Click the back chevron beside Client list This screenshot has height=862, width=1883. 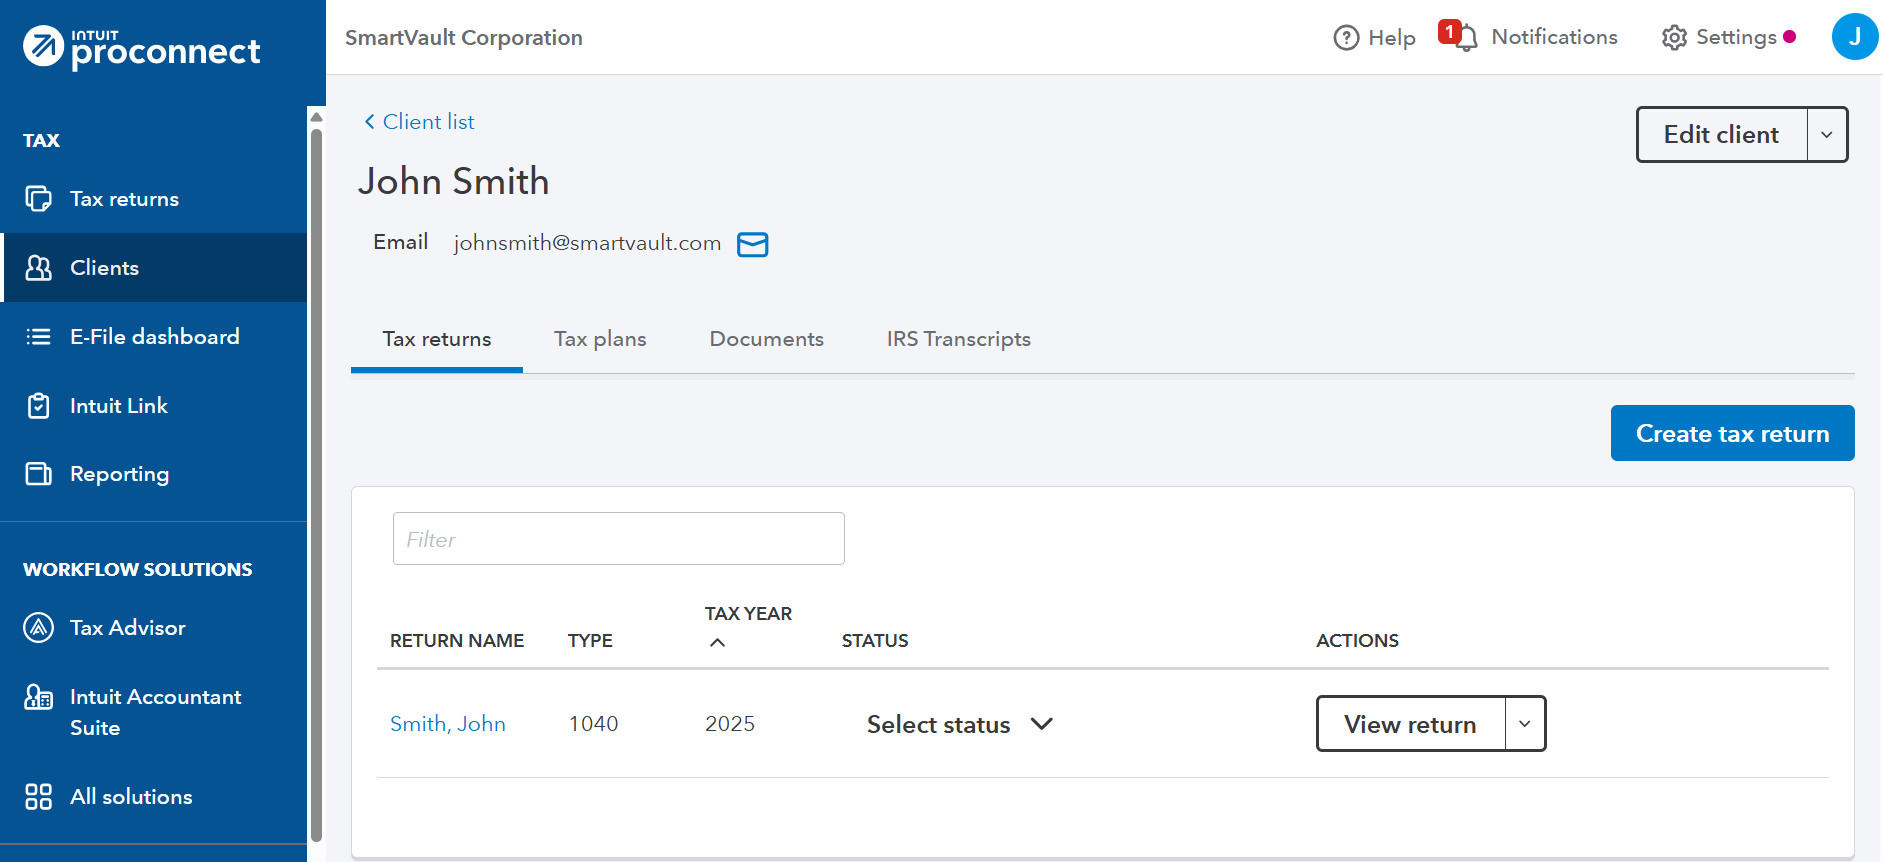click(x=369, y=122)
